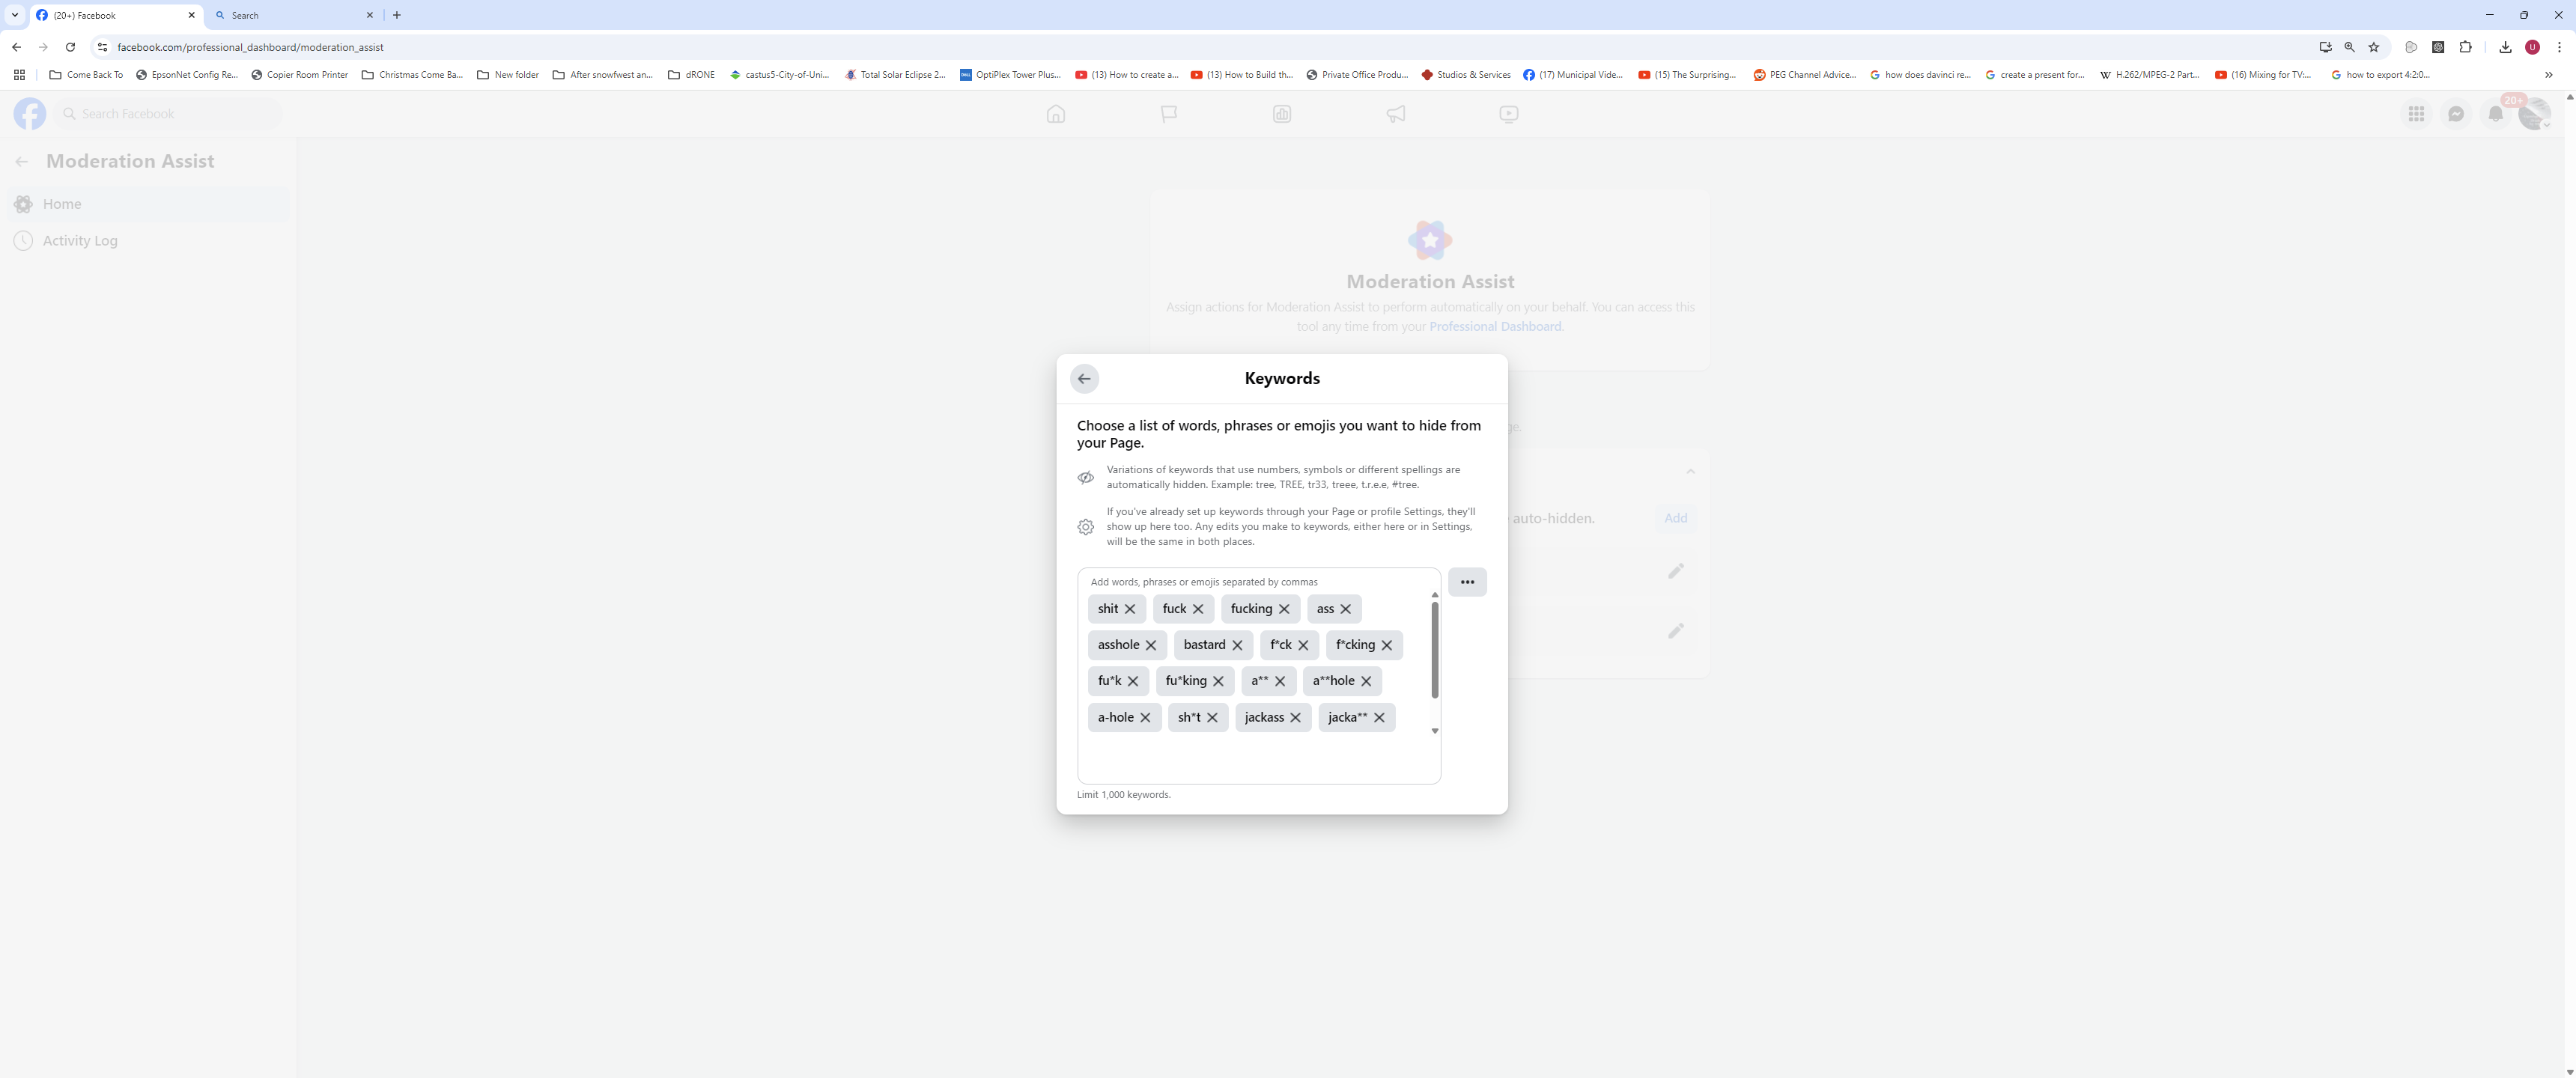Image resolution: width=2576 pixels, height=1078 pixels.
Task: Open 'New folder' bookmark folder
Action: coord(508,75)
